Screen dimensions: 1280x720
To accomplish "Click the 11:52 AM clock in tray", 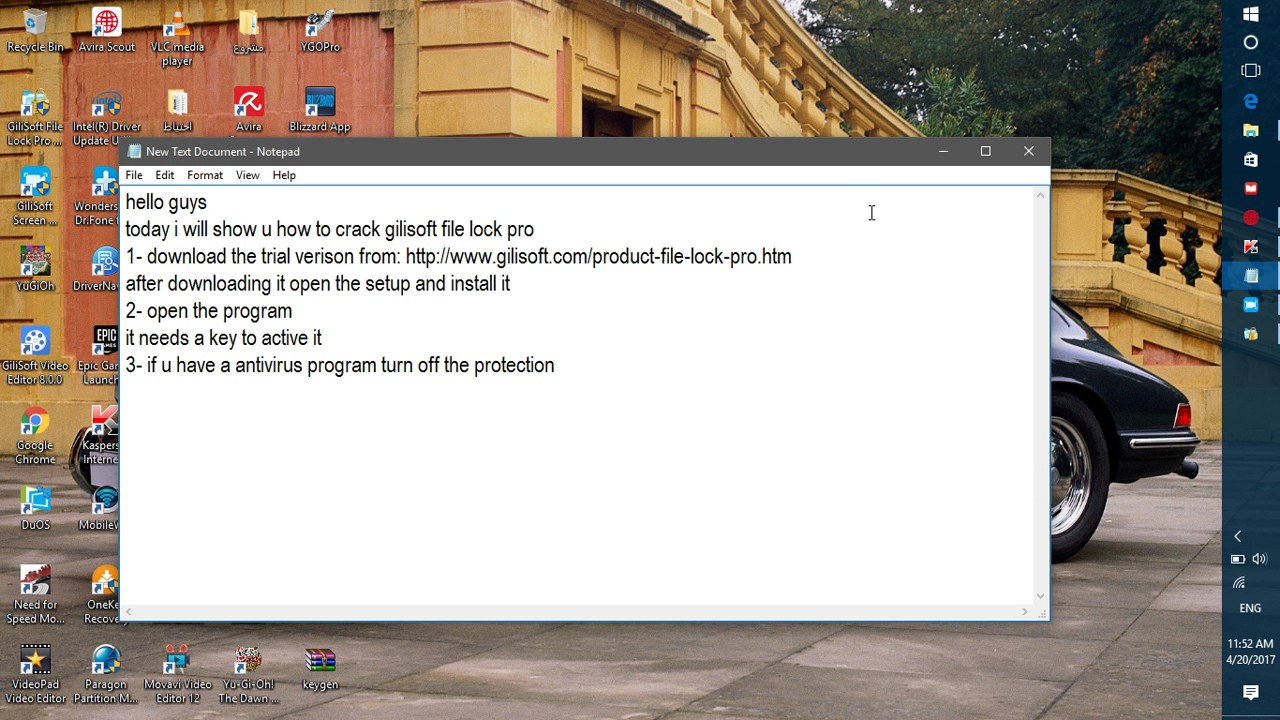I will coord(1251,644).
